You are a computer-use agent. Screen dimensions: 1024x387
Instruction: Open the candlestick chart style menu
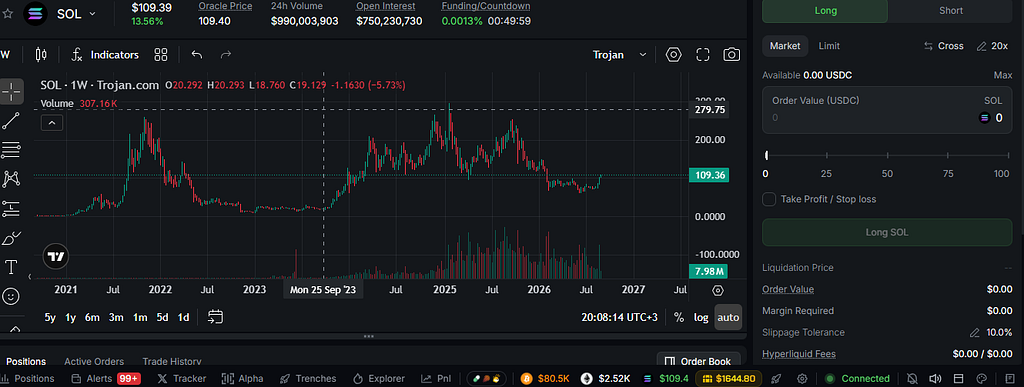click(41, 55)
